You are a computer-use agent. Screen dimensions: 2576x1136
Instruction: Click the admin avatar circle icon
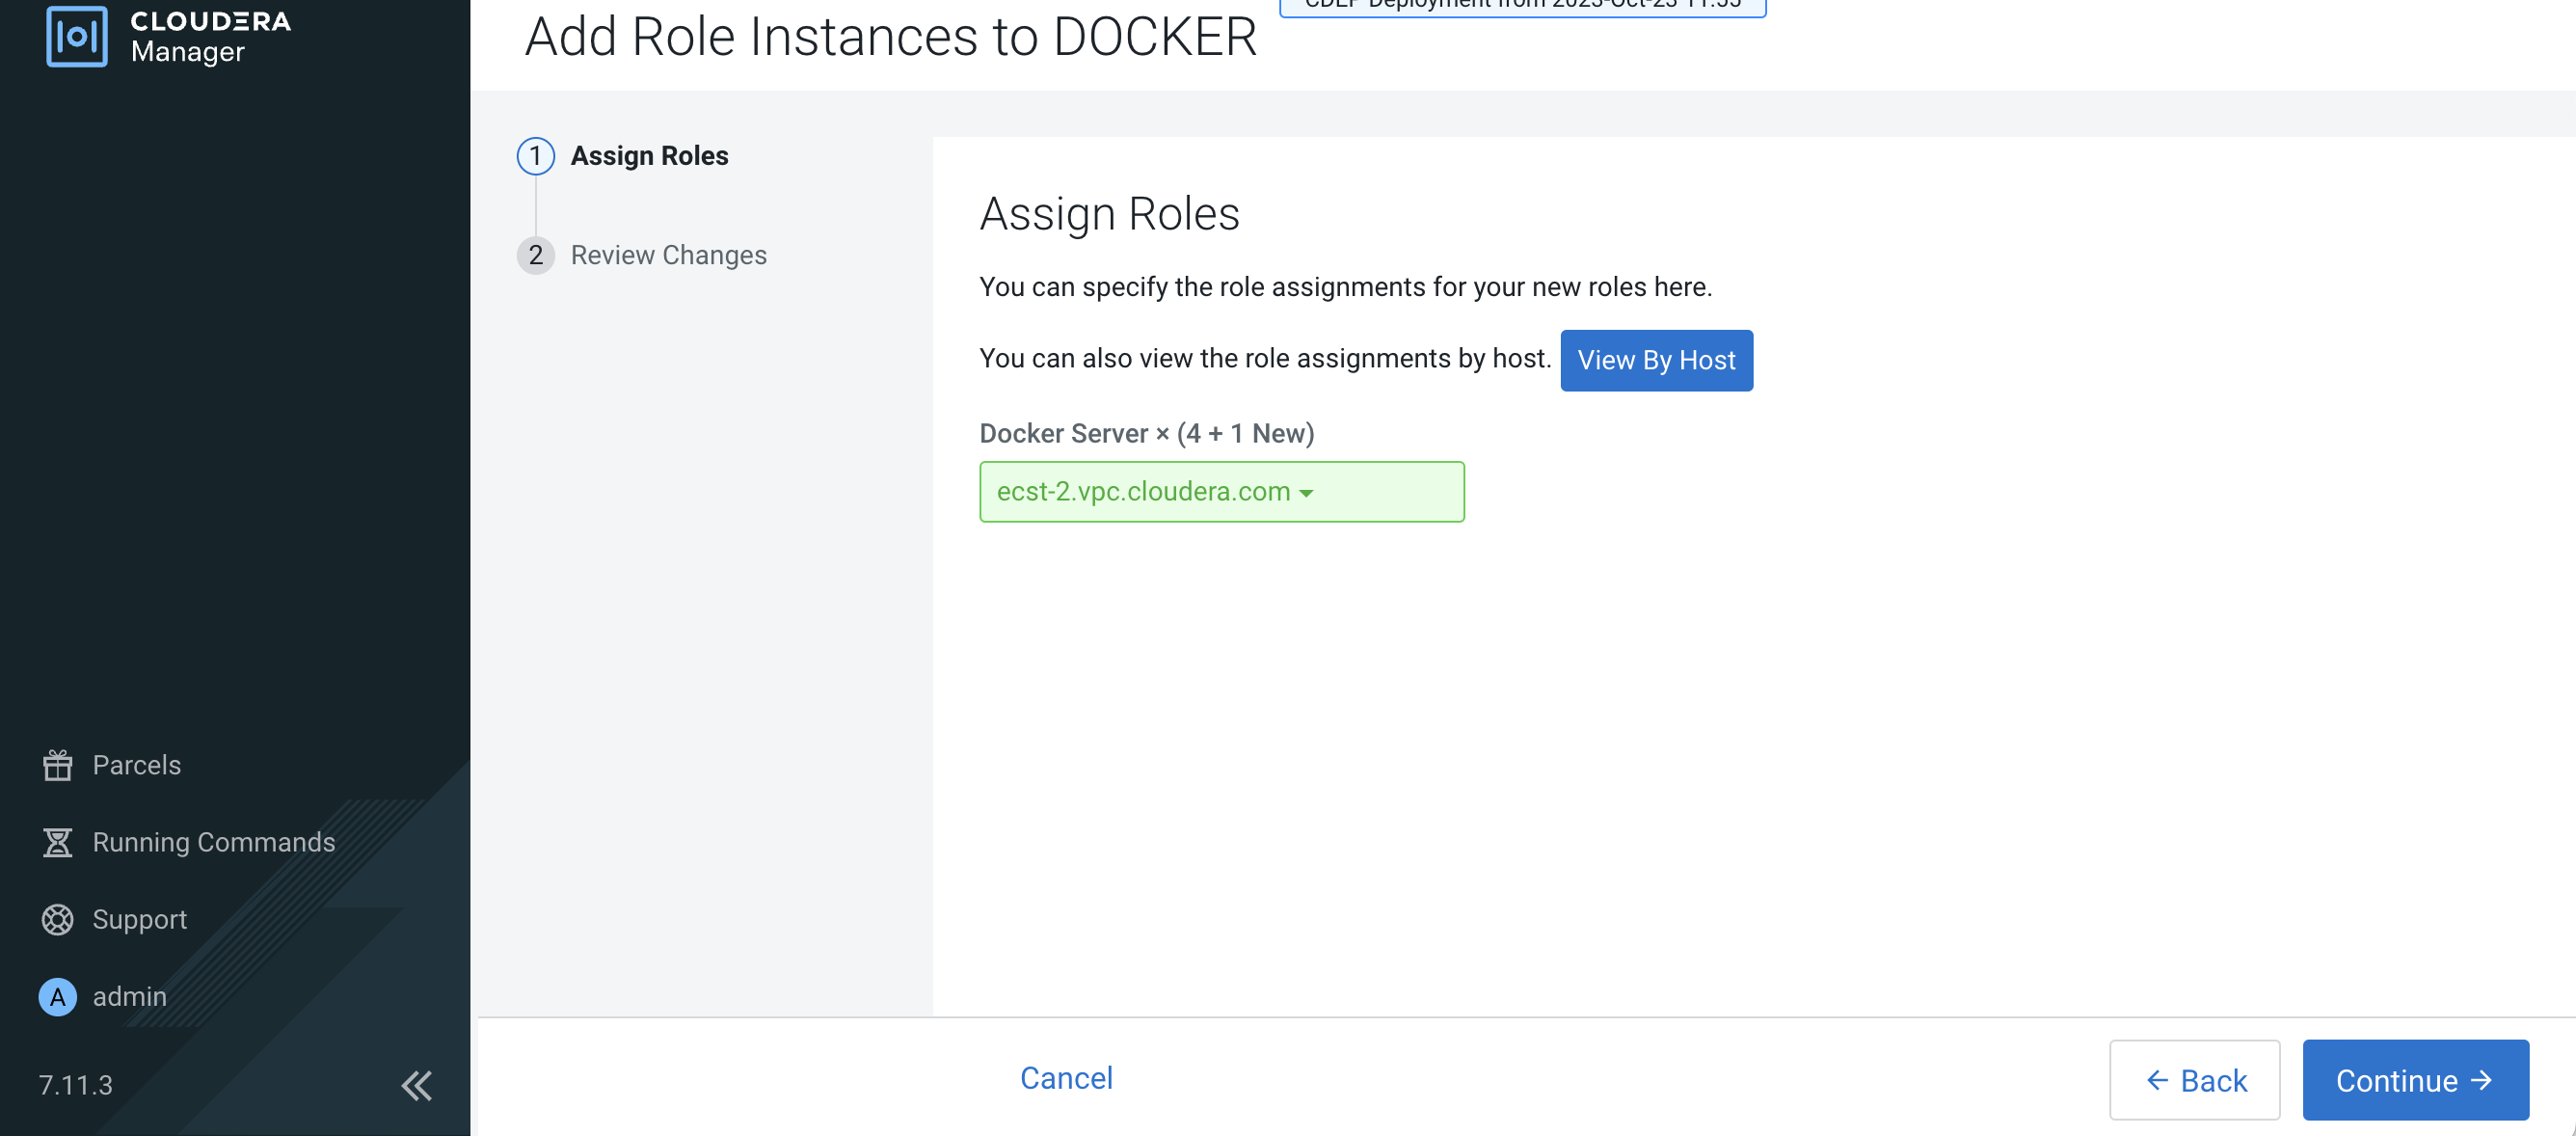57,997
